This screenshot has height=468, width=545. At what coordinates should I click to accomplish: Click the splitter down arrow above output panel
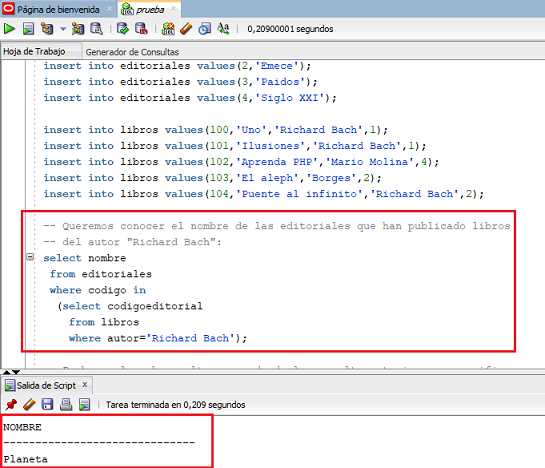[16, 372]
